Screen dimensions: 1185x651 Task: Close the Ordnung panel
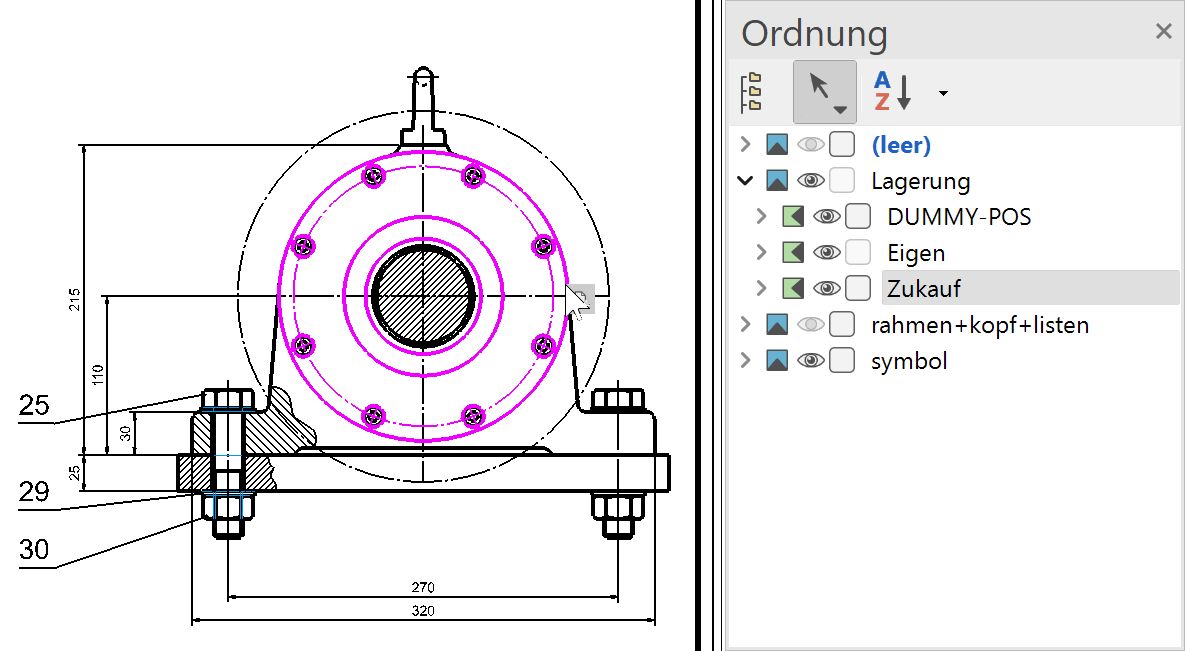click(x=1163, y=32)
